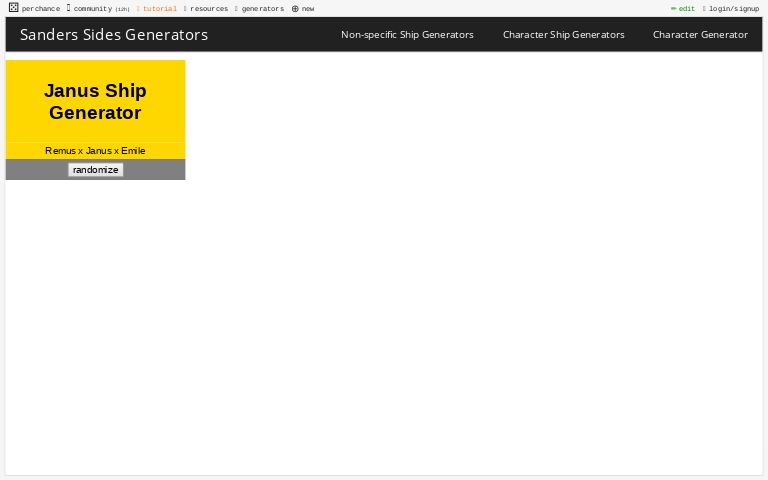
Task: Open Character Ship Generators menu
Action: pyautogui.click(x=563, y=35)
